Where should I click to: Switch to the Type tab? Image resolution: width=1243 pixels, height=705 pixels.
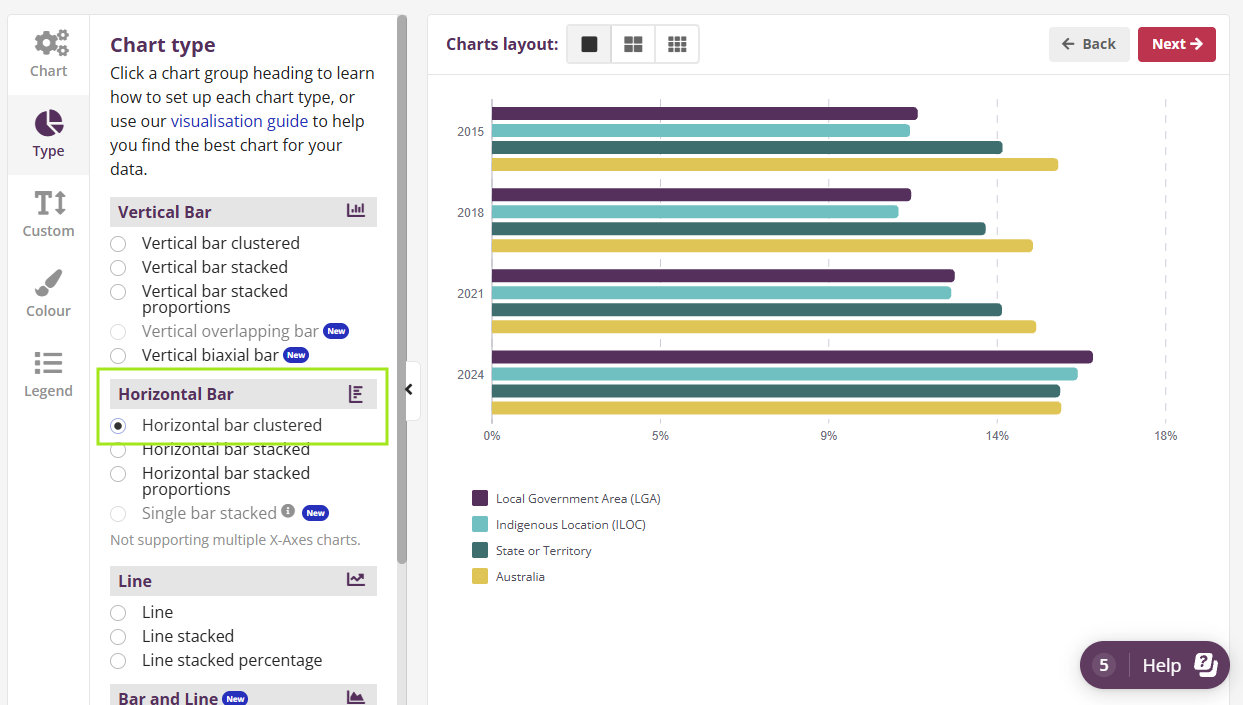48,135
